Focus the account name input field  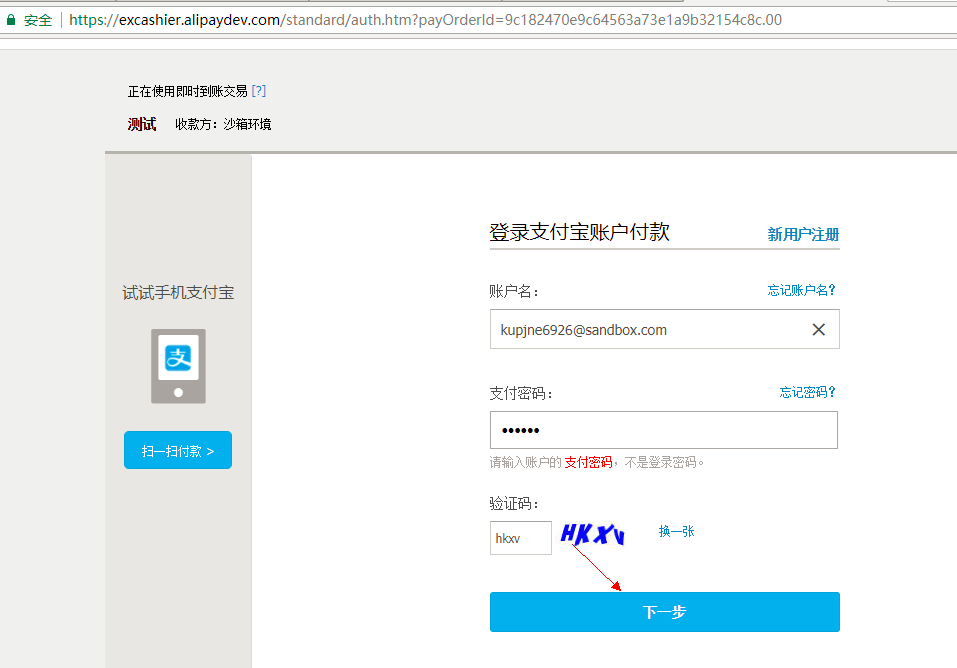(x=665, y=329)
